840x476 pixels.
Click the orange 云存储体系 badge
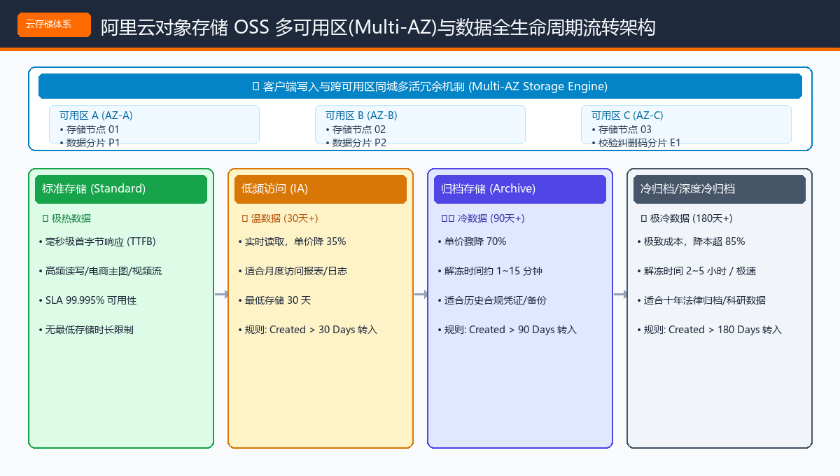(x=54, y=25)
